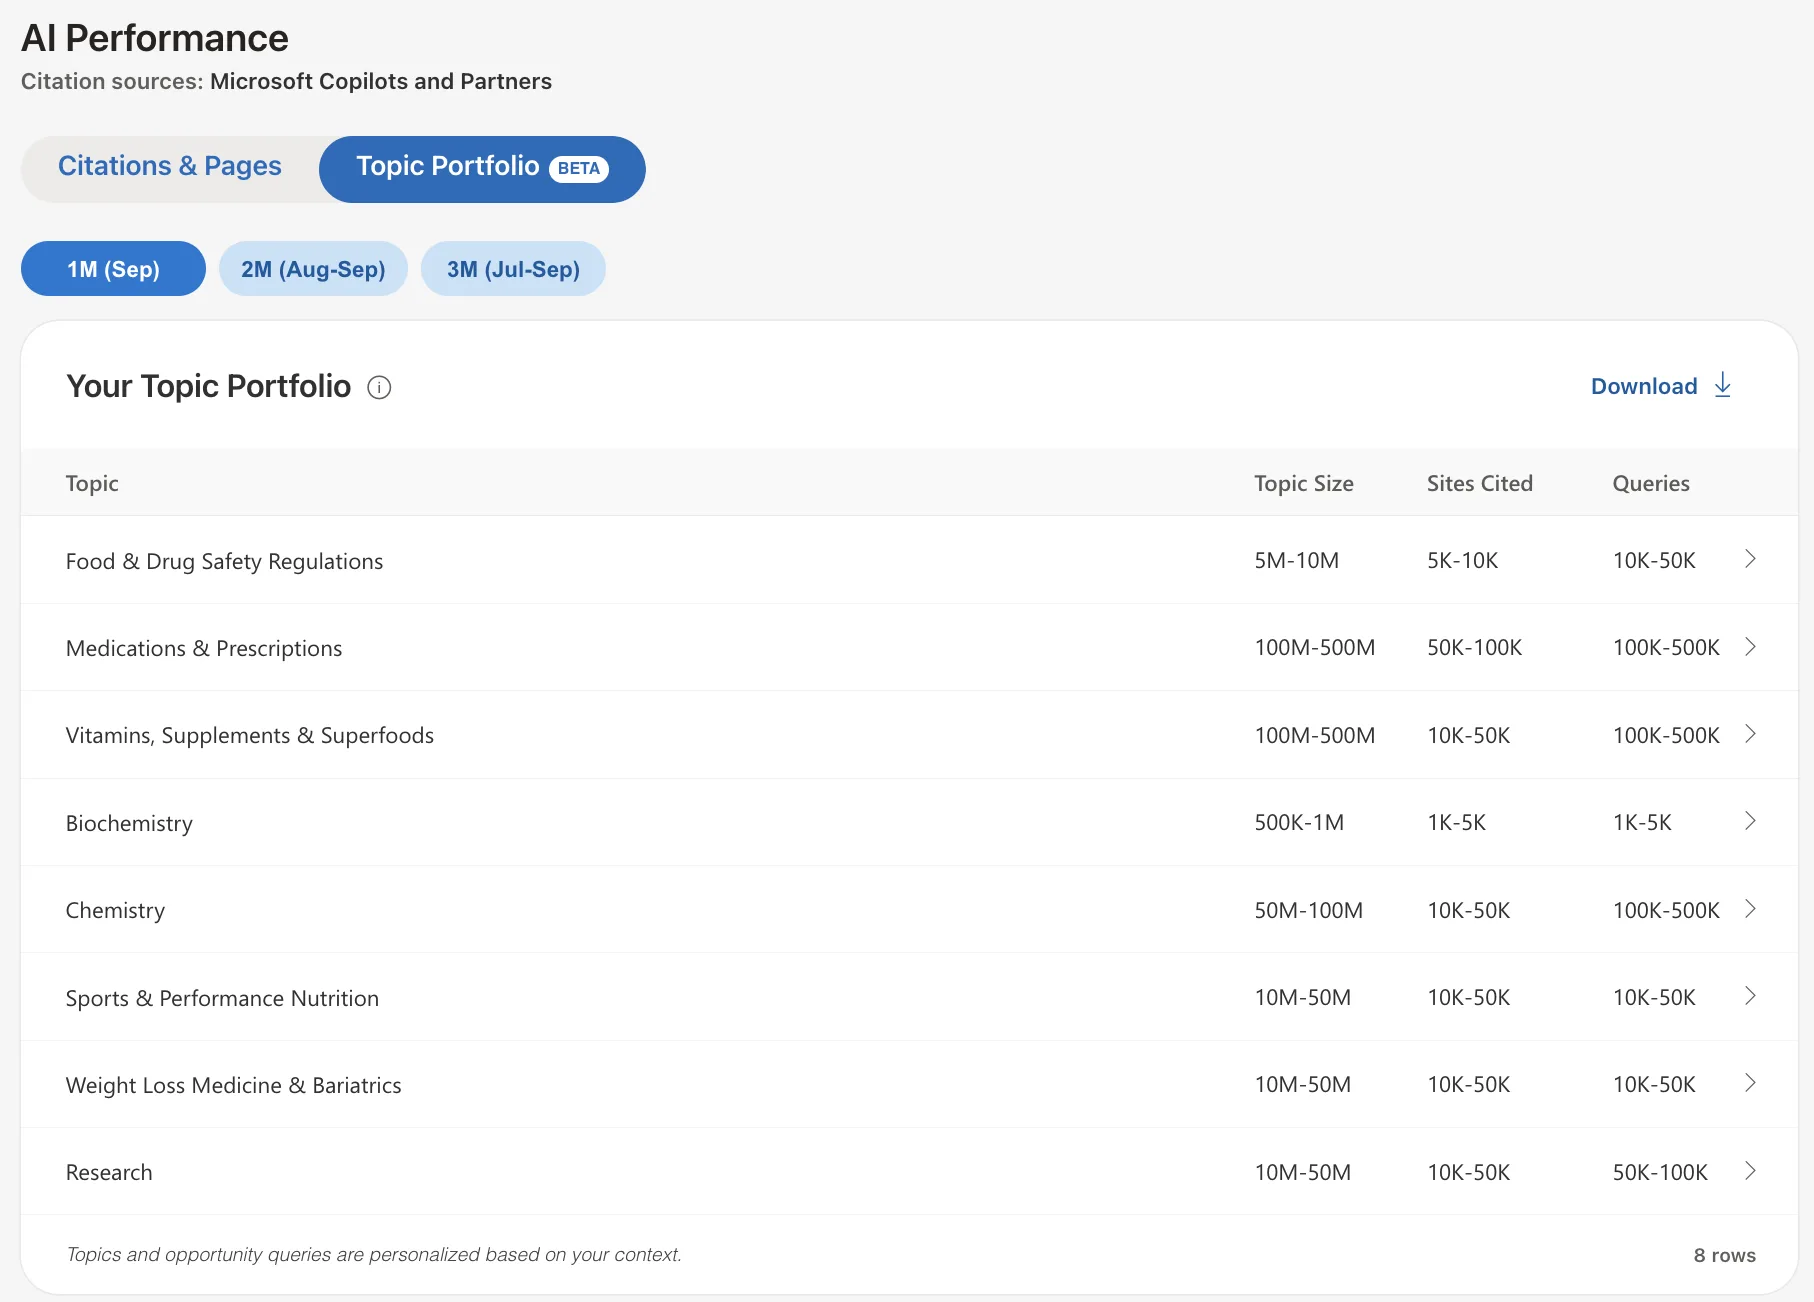Switch to the Citations & Pages tab
This screenshot has width=1814, height=1302.
(170, 166)
